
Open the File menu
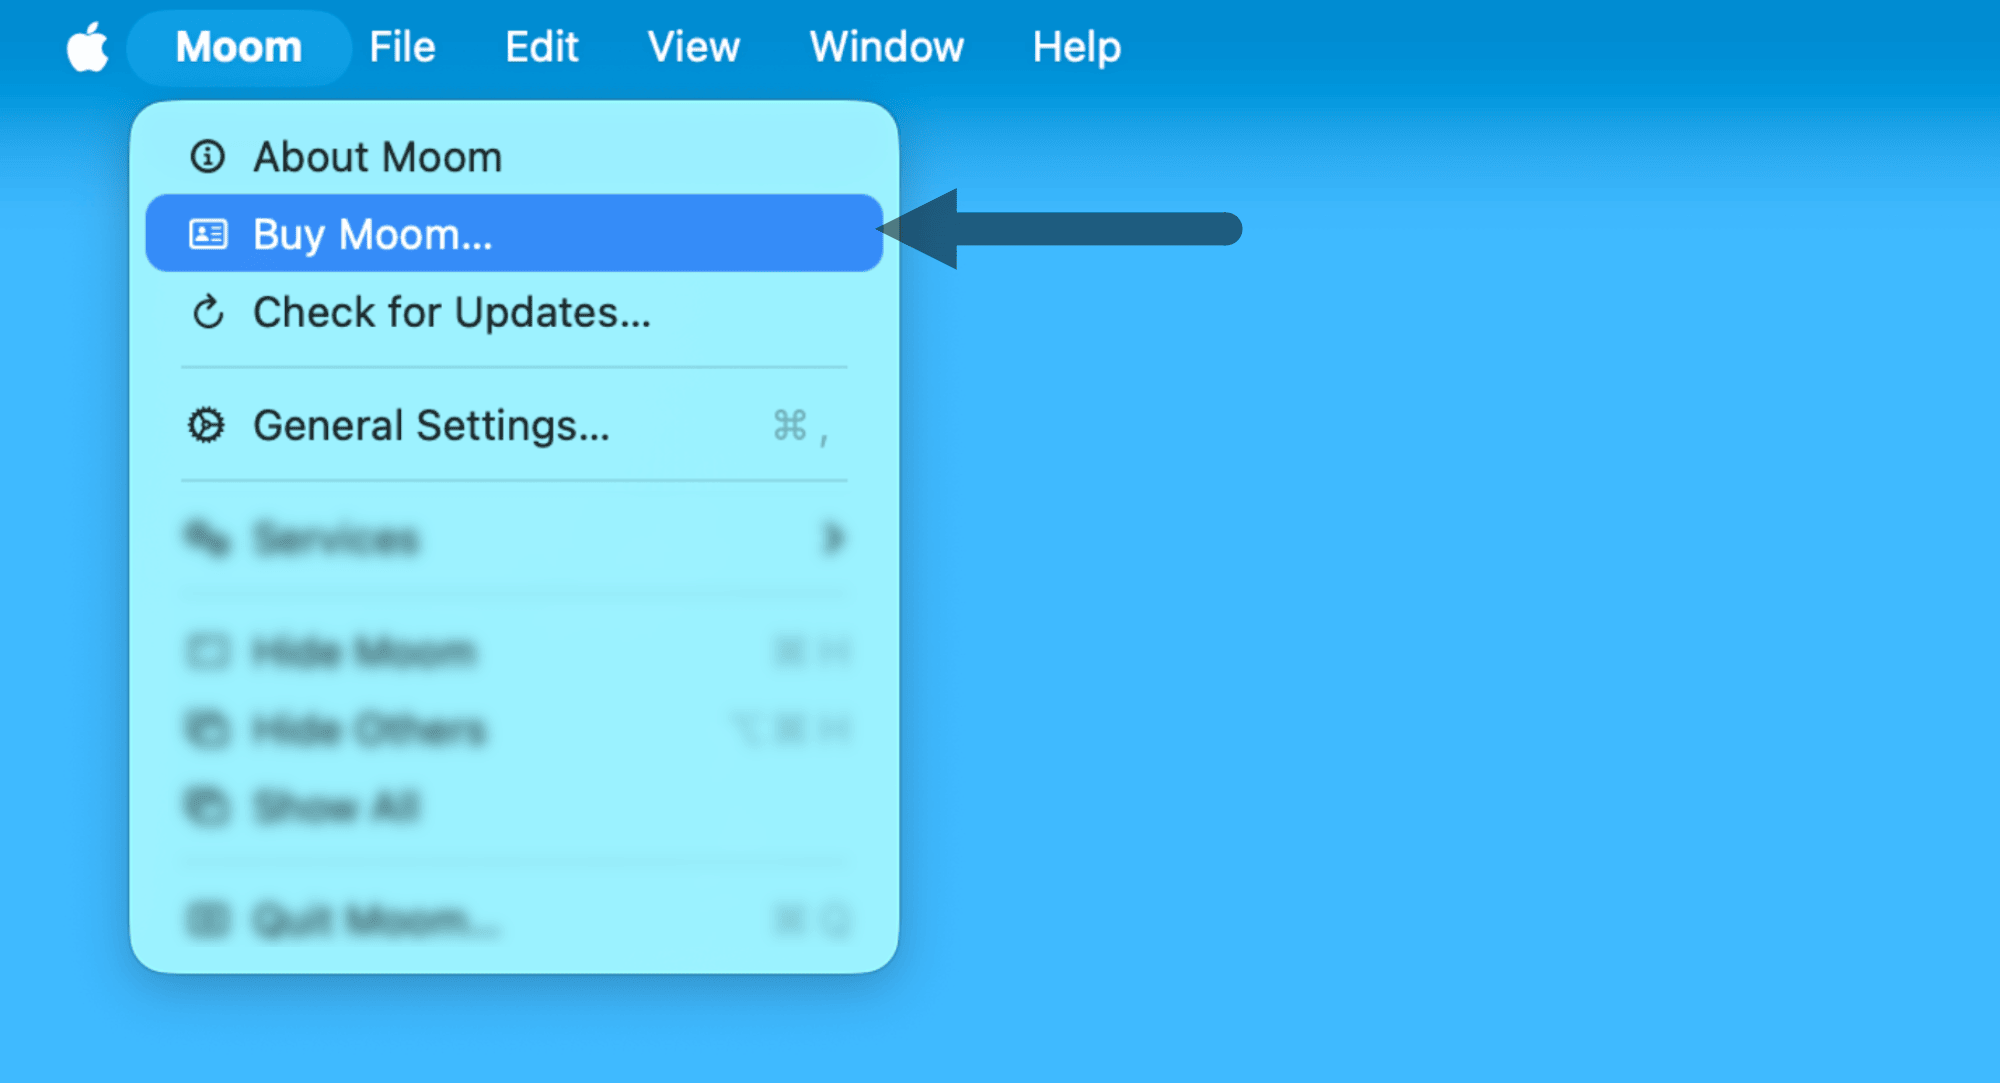point(402,47)
